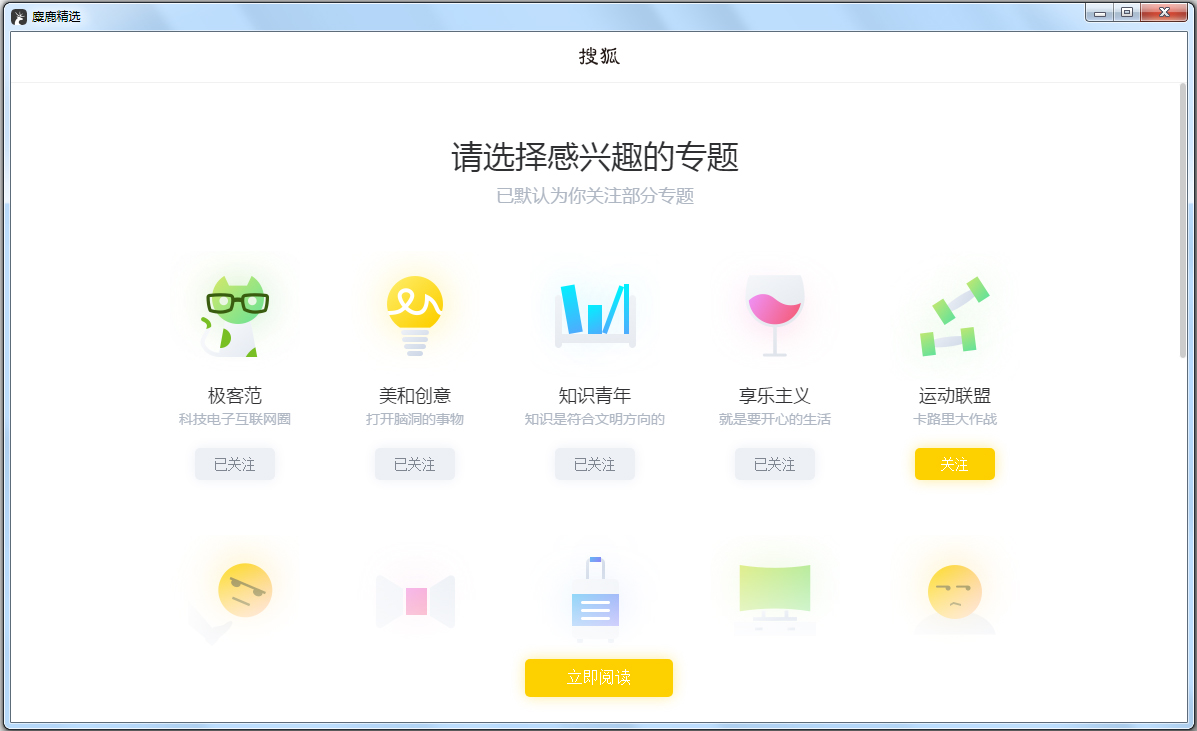Click the 极客范 cat with glasses icon

click(234, 316)
